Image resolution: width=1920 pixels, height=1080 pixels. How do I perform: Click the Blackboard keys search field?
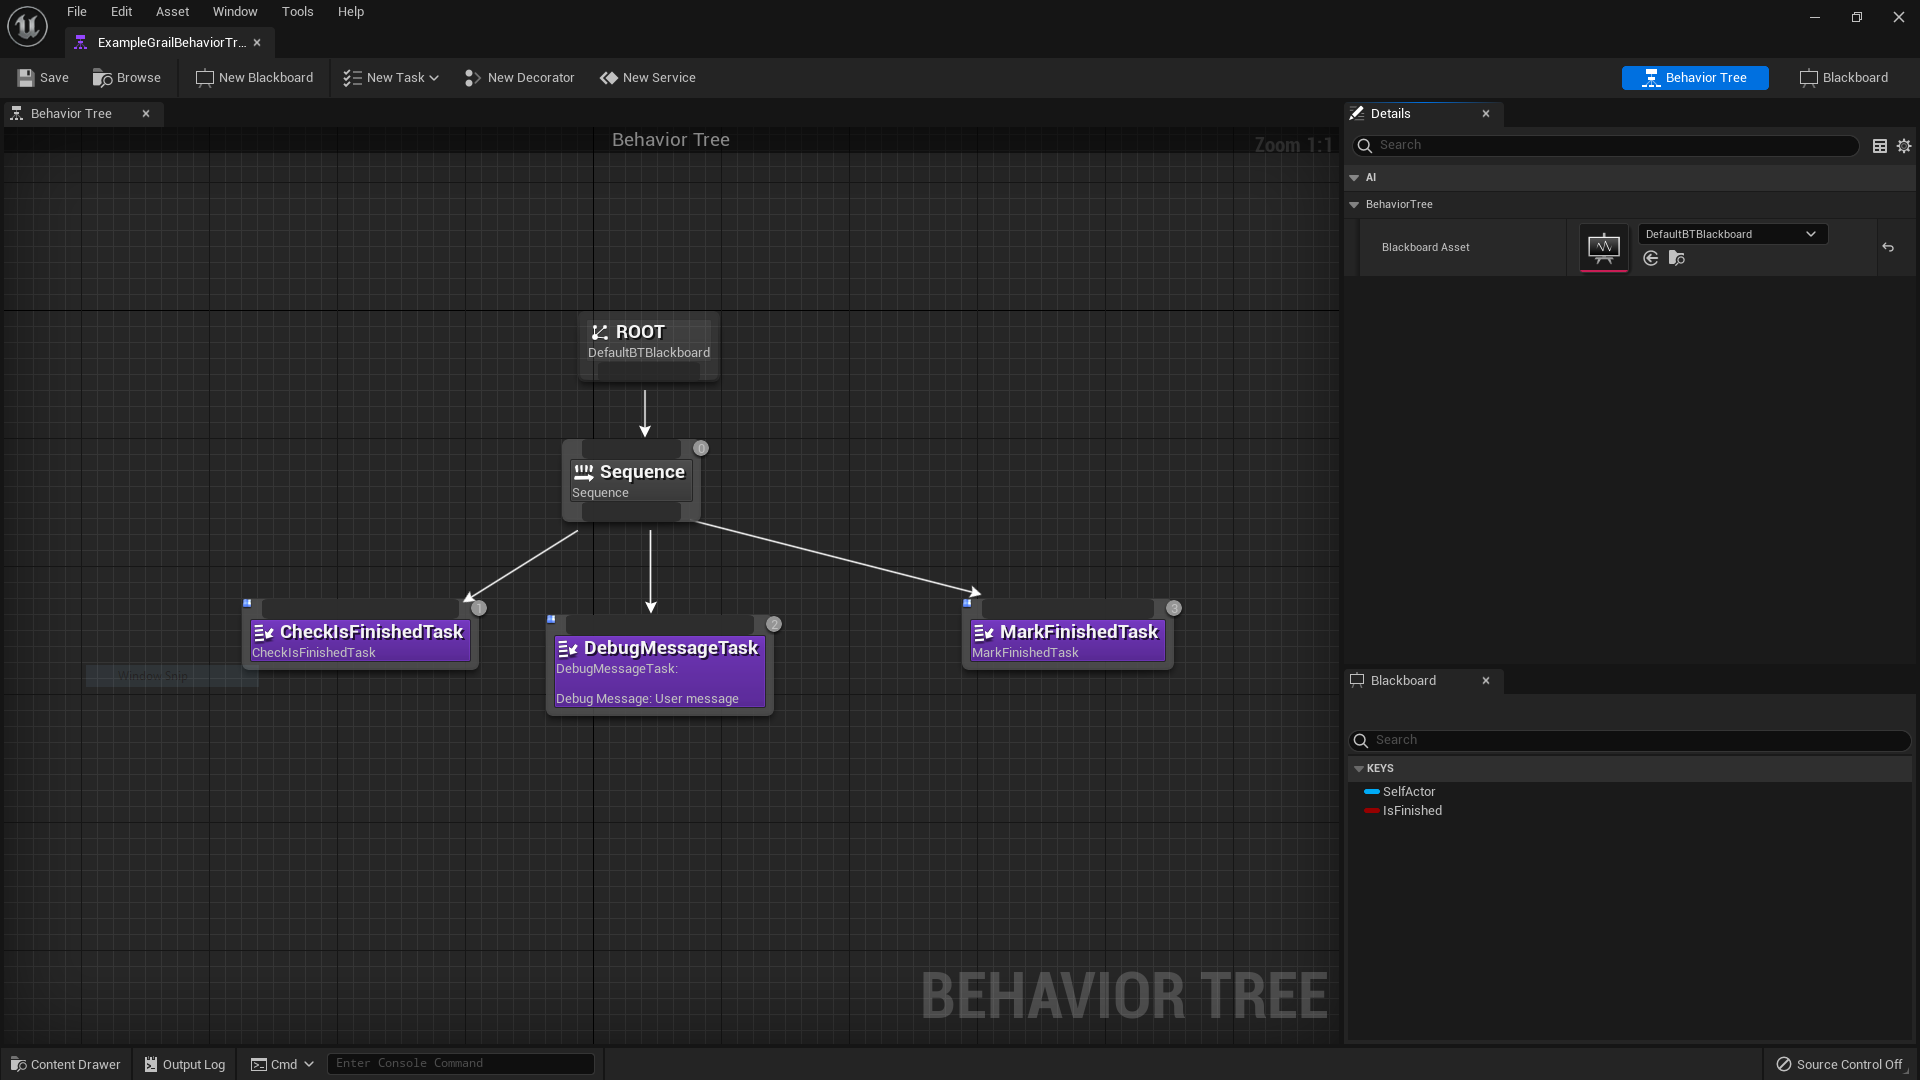coord(1629,741)
